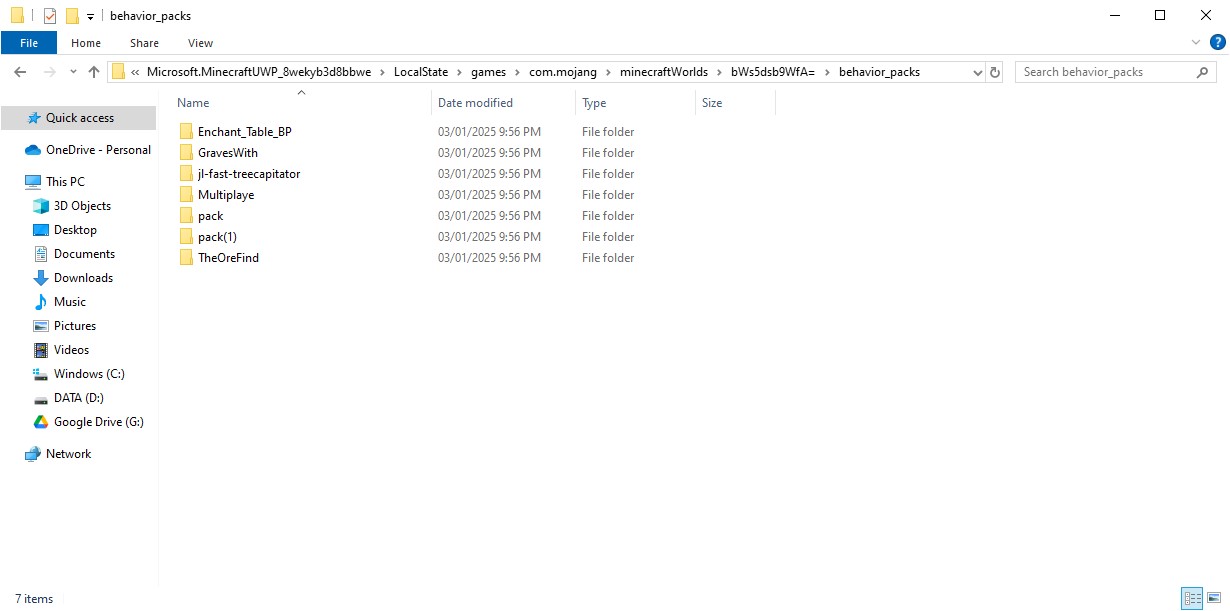Select the pack folder
This screenshot has height=611, width=1230.
[x=210, y=216]
